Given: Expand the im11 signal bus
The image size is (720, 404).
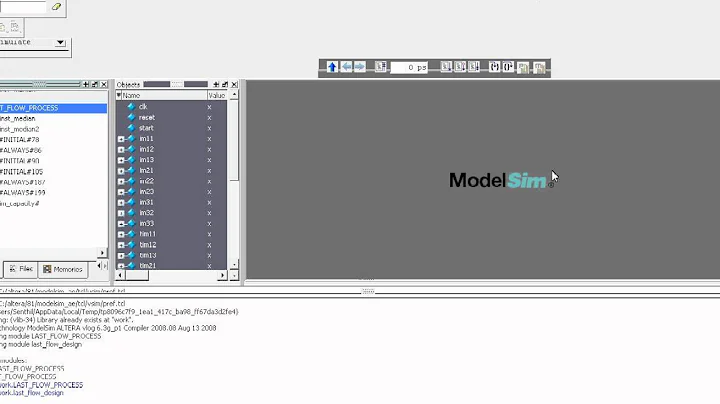Looking at the screenshot, I should 121,139.
